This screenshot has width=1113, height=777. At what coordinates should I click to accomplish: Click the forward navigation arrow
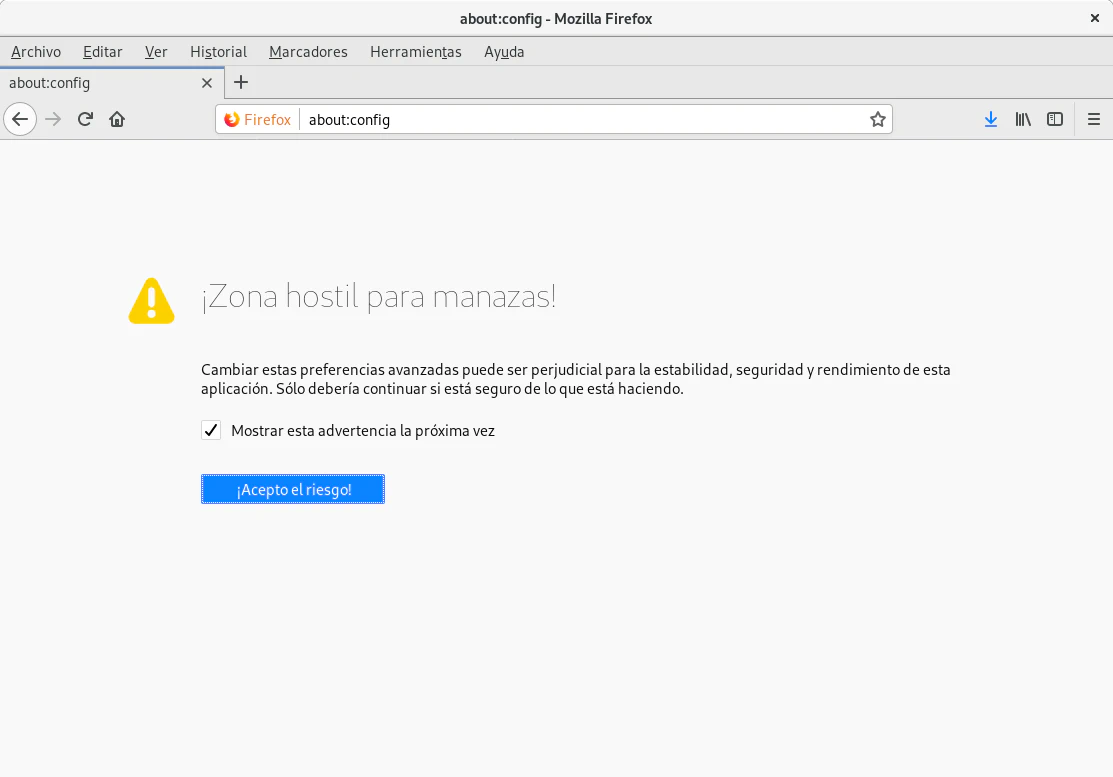pyautogui.click(x=53, y=119)
